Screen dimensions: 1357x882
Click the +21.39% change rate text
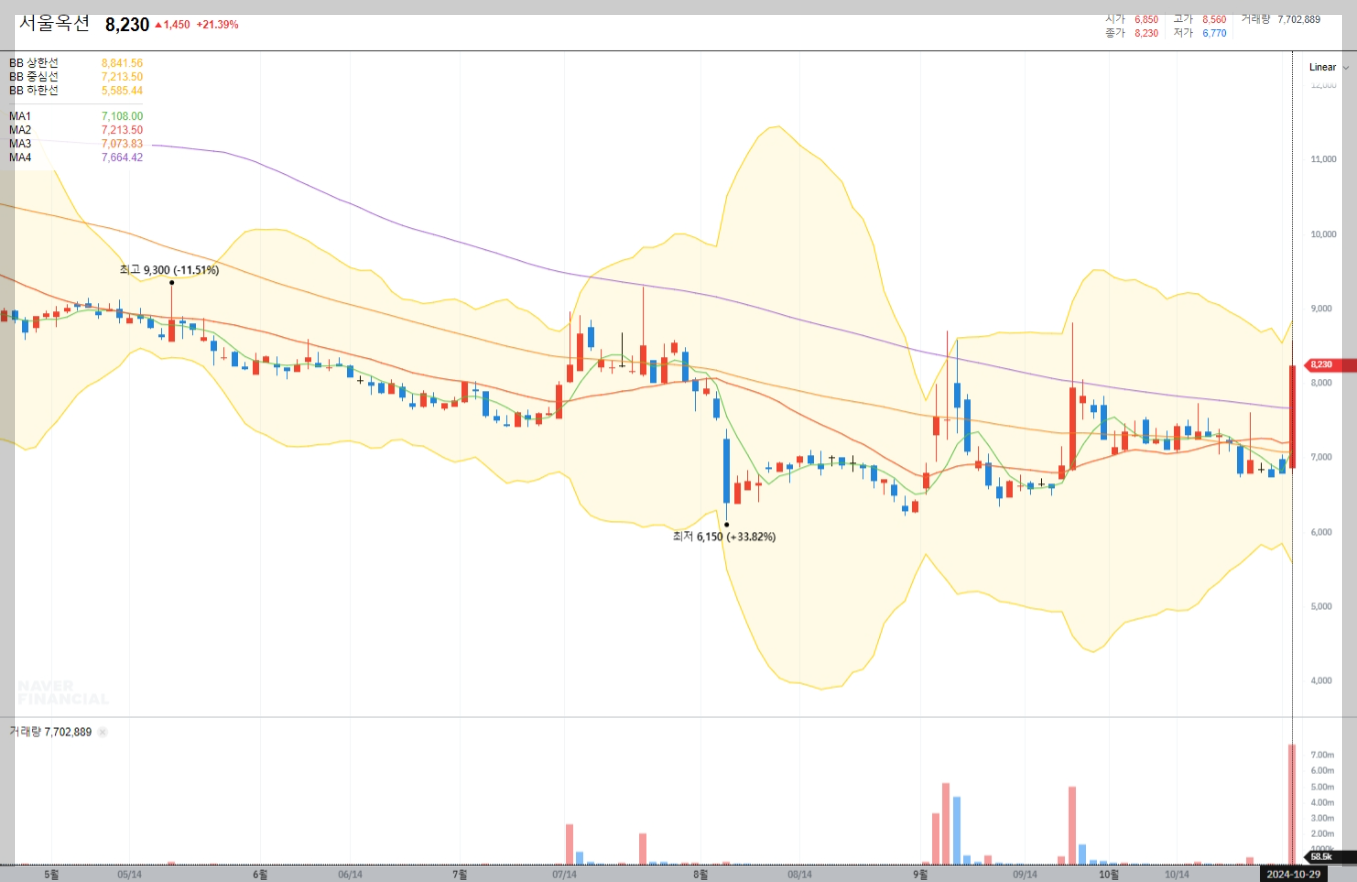(217, 24)
